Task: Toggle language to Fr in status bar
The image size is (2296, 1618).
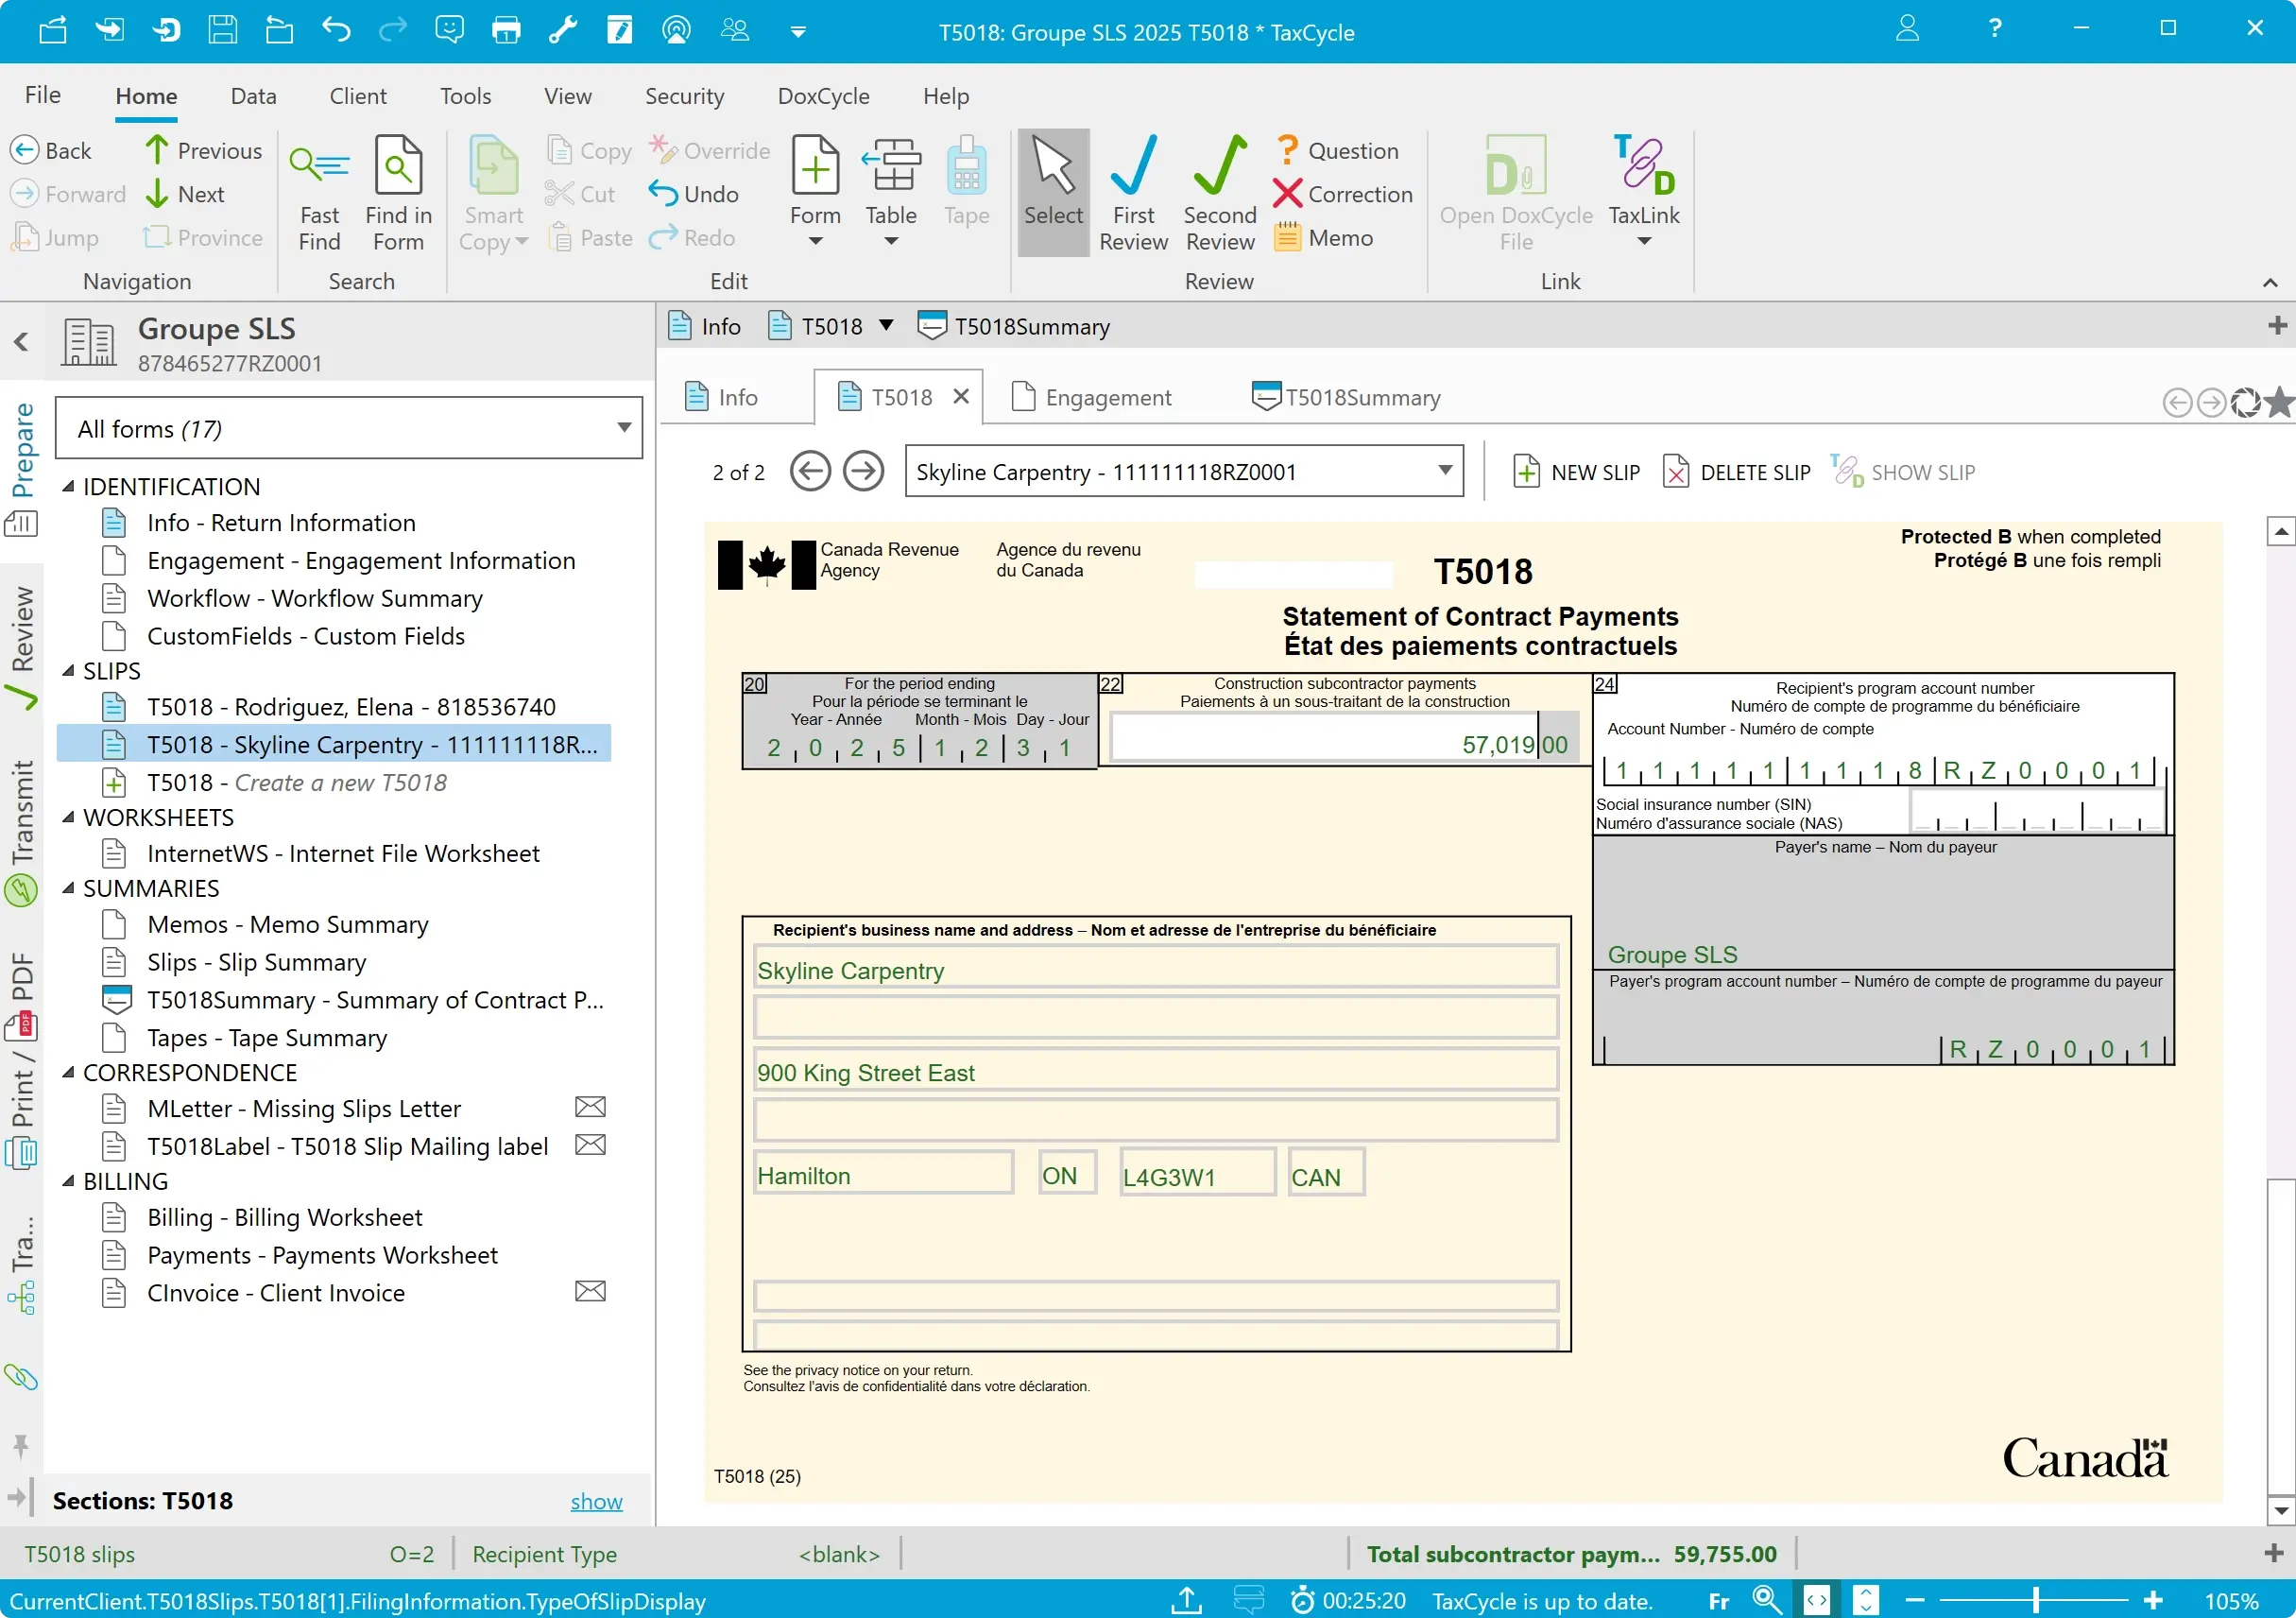Action: click(x=1718, y=1602)
